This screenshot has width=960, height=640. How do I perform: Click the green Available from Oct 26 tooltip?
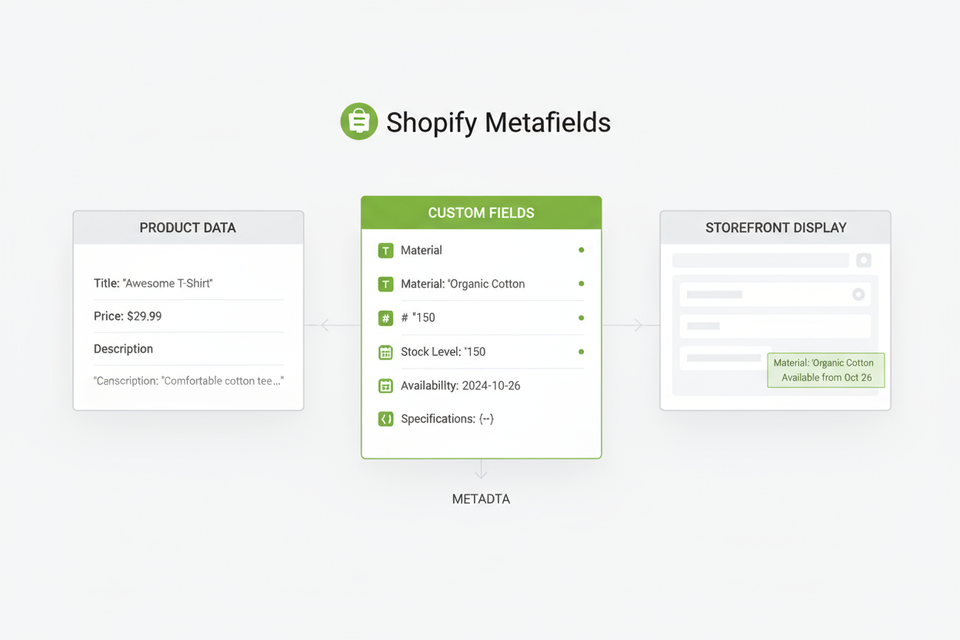[826, 370]
